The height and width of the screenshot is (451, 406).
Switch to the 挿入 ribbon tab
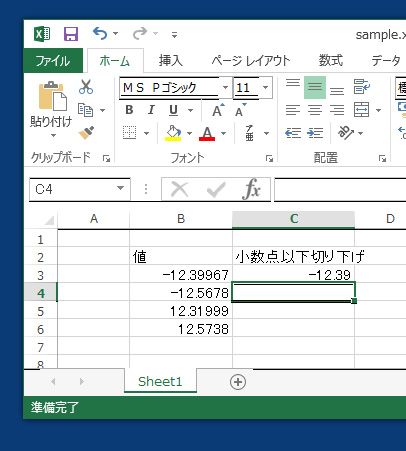coord(170,61)
